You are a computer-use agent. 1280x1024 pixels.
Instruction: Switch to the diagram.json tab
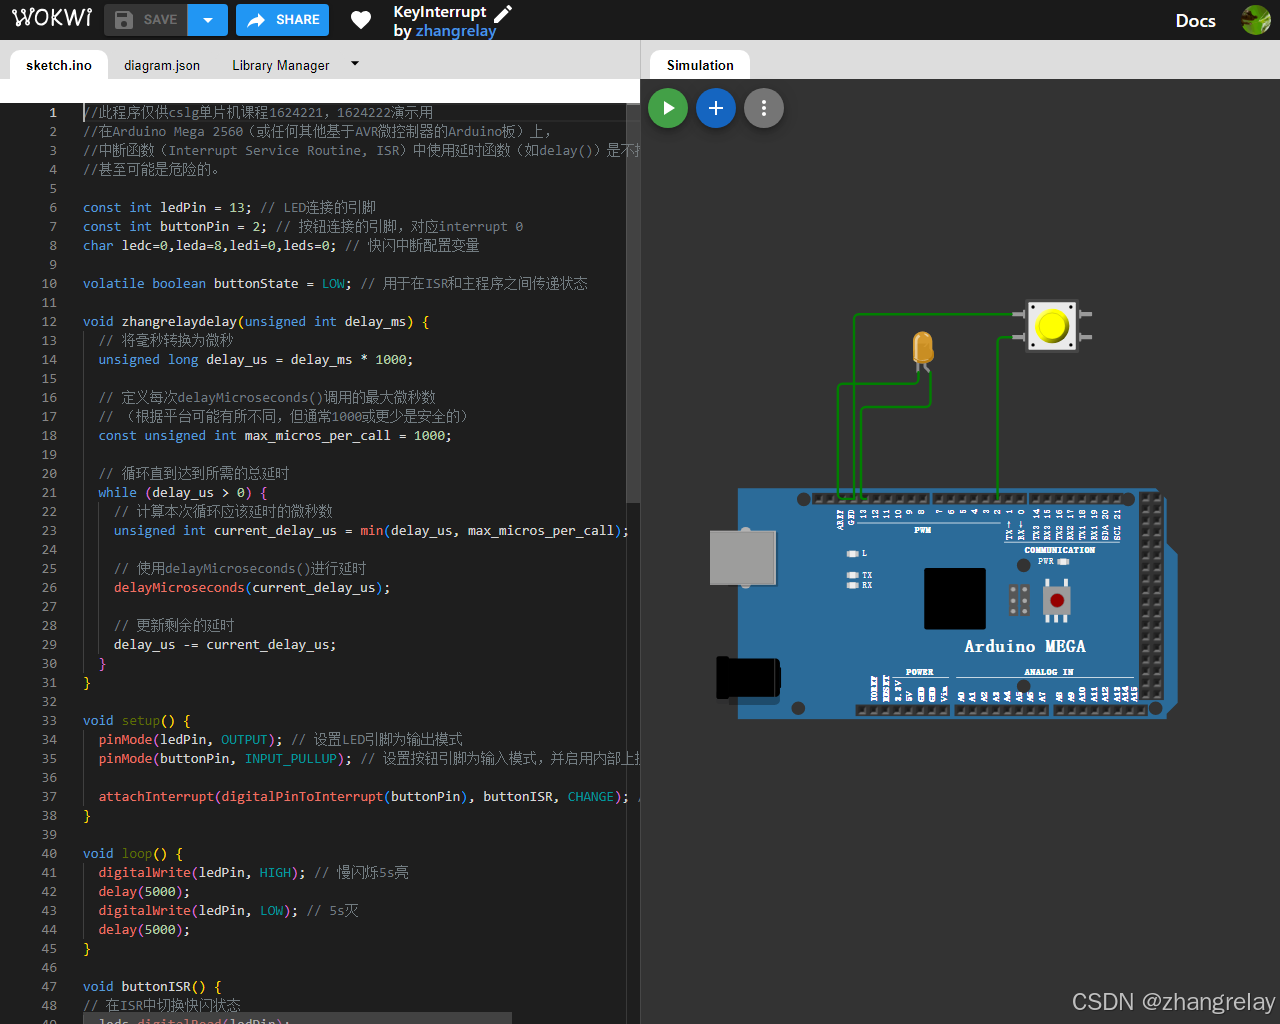[162, 65]
